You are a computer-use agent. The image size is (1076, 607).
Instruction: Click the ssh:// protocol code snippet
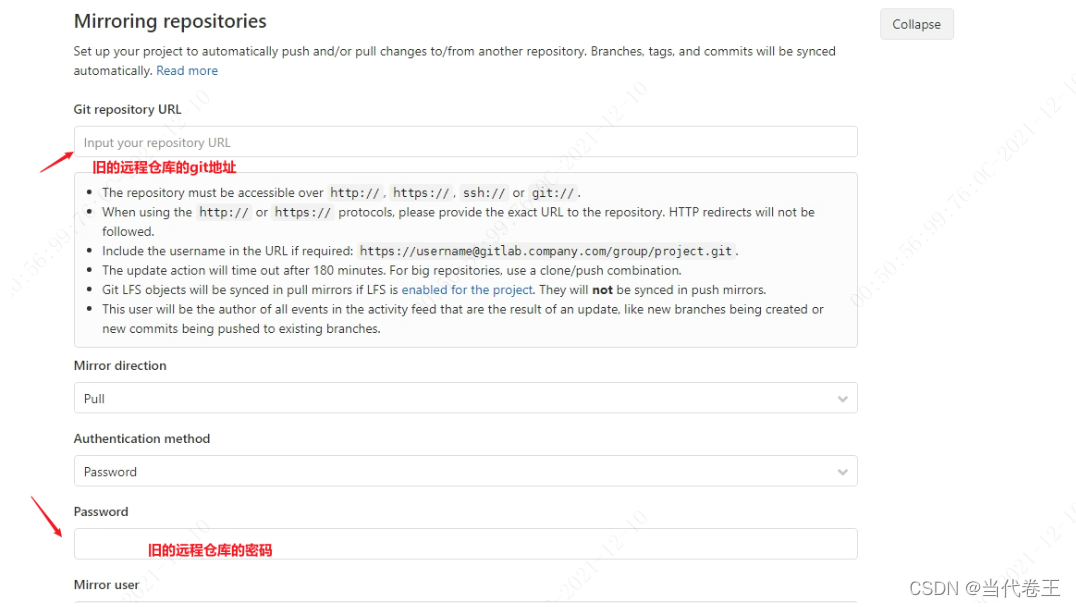point(484,193)
